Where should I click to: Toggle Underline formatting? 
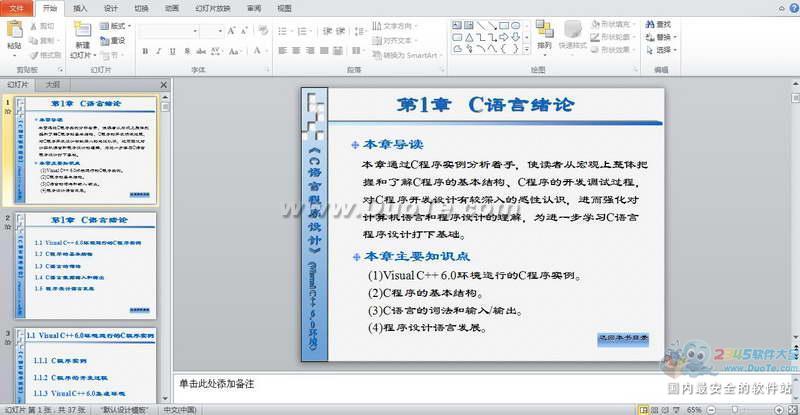172,51
